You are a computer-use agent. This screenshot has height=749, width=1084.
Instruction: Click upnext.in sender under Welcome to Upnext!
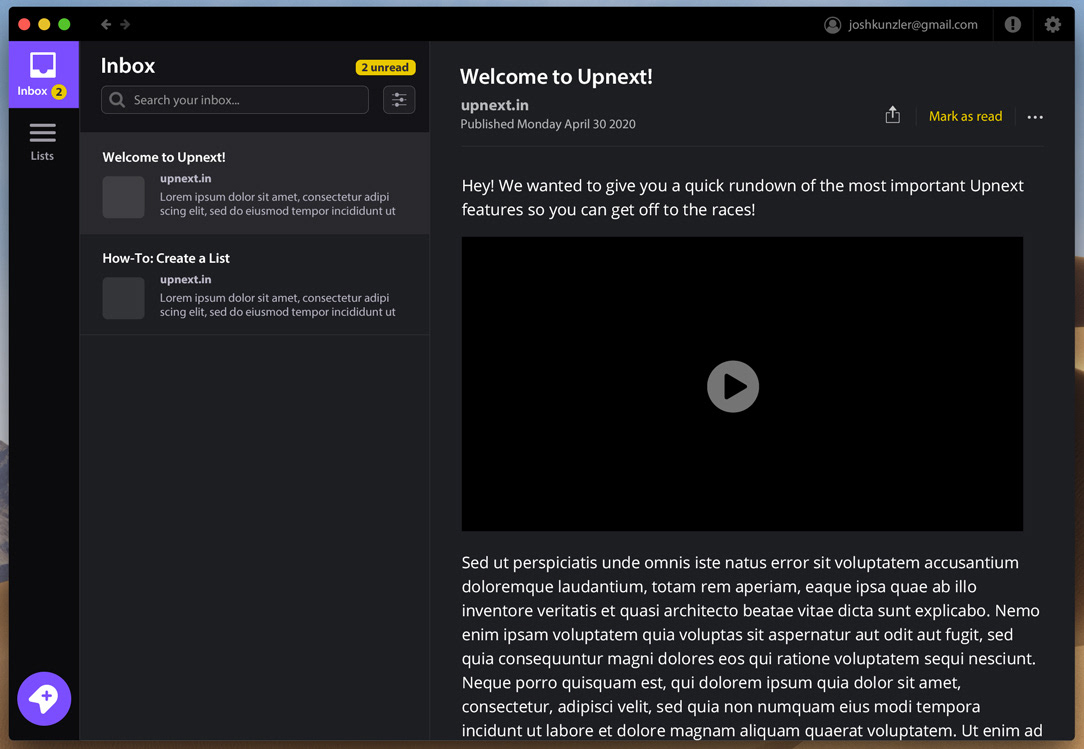(x=185, y=178)
